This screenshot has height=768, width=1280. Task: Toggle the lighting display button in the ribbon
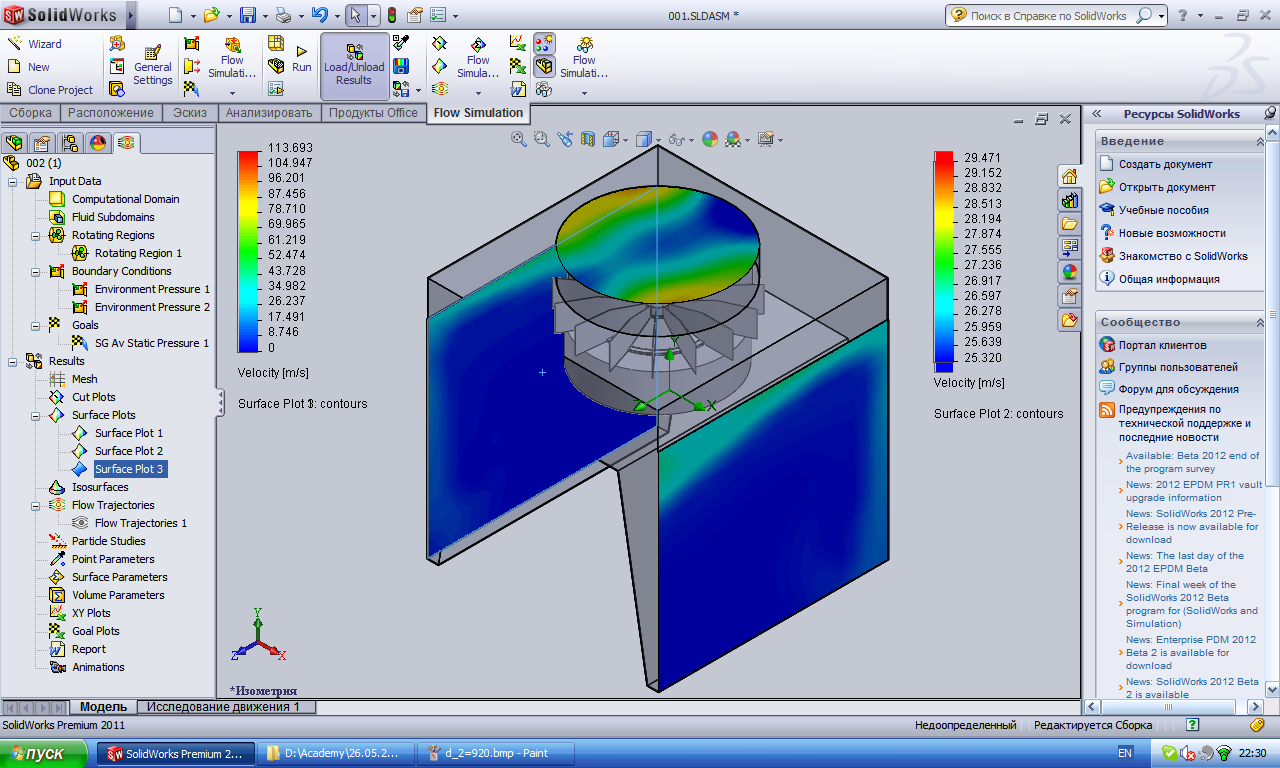(544, 43)
